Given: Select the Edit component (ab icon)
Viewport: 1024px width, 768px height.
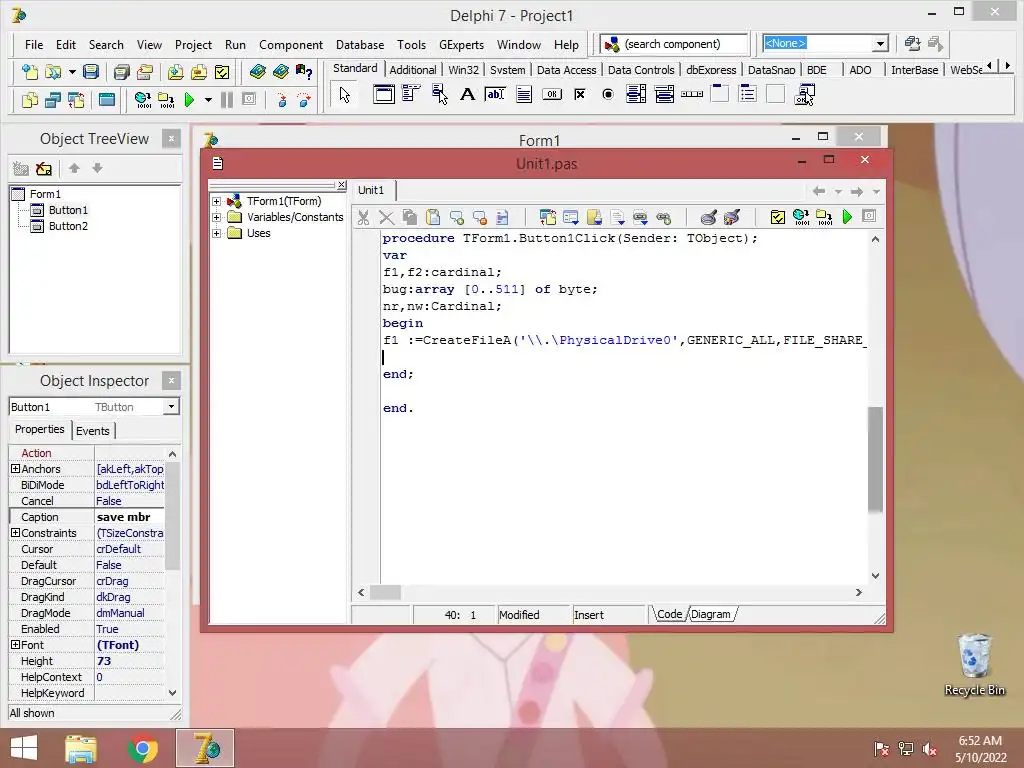Looking at the screenshot, I should point(495,95).
